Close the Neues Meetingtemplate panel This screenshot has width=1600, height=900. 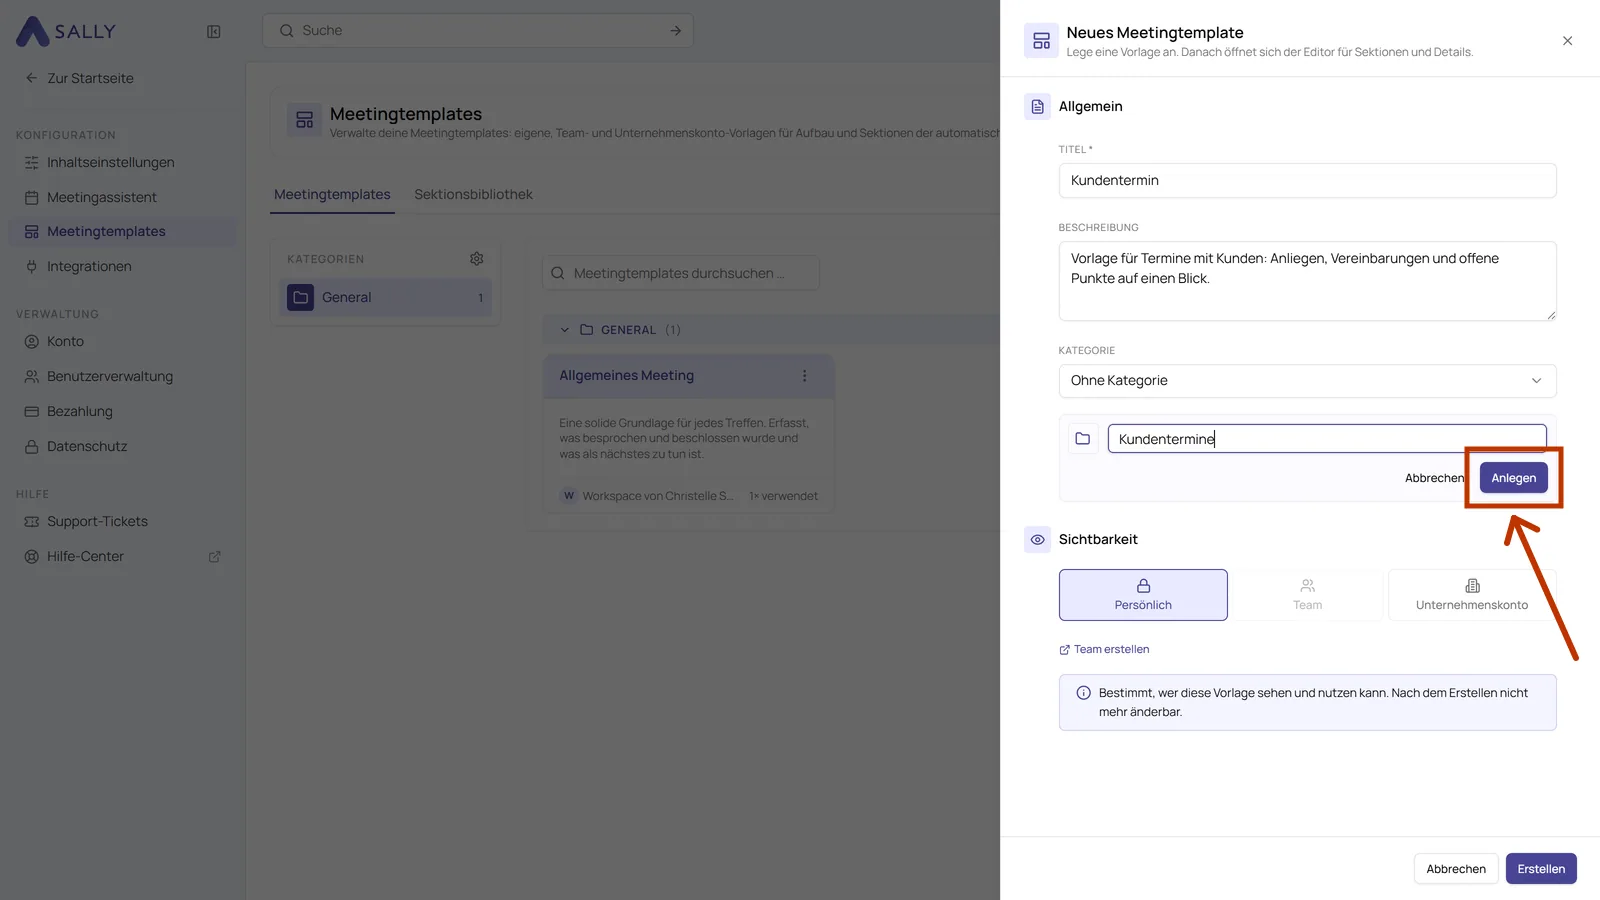(x=1567, y=41)
